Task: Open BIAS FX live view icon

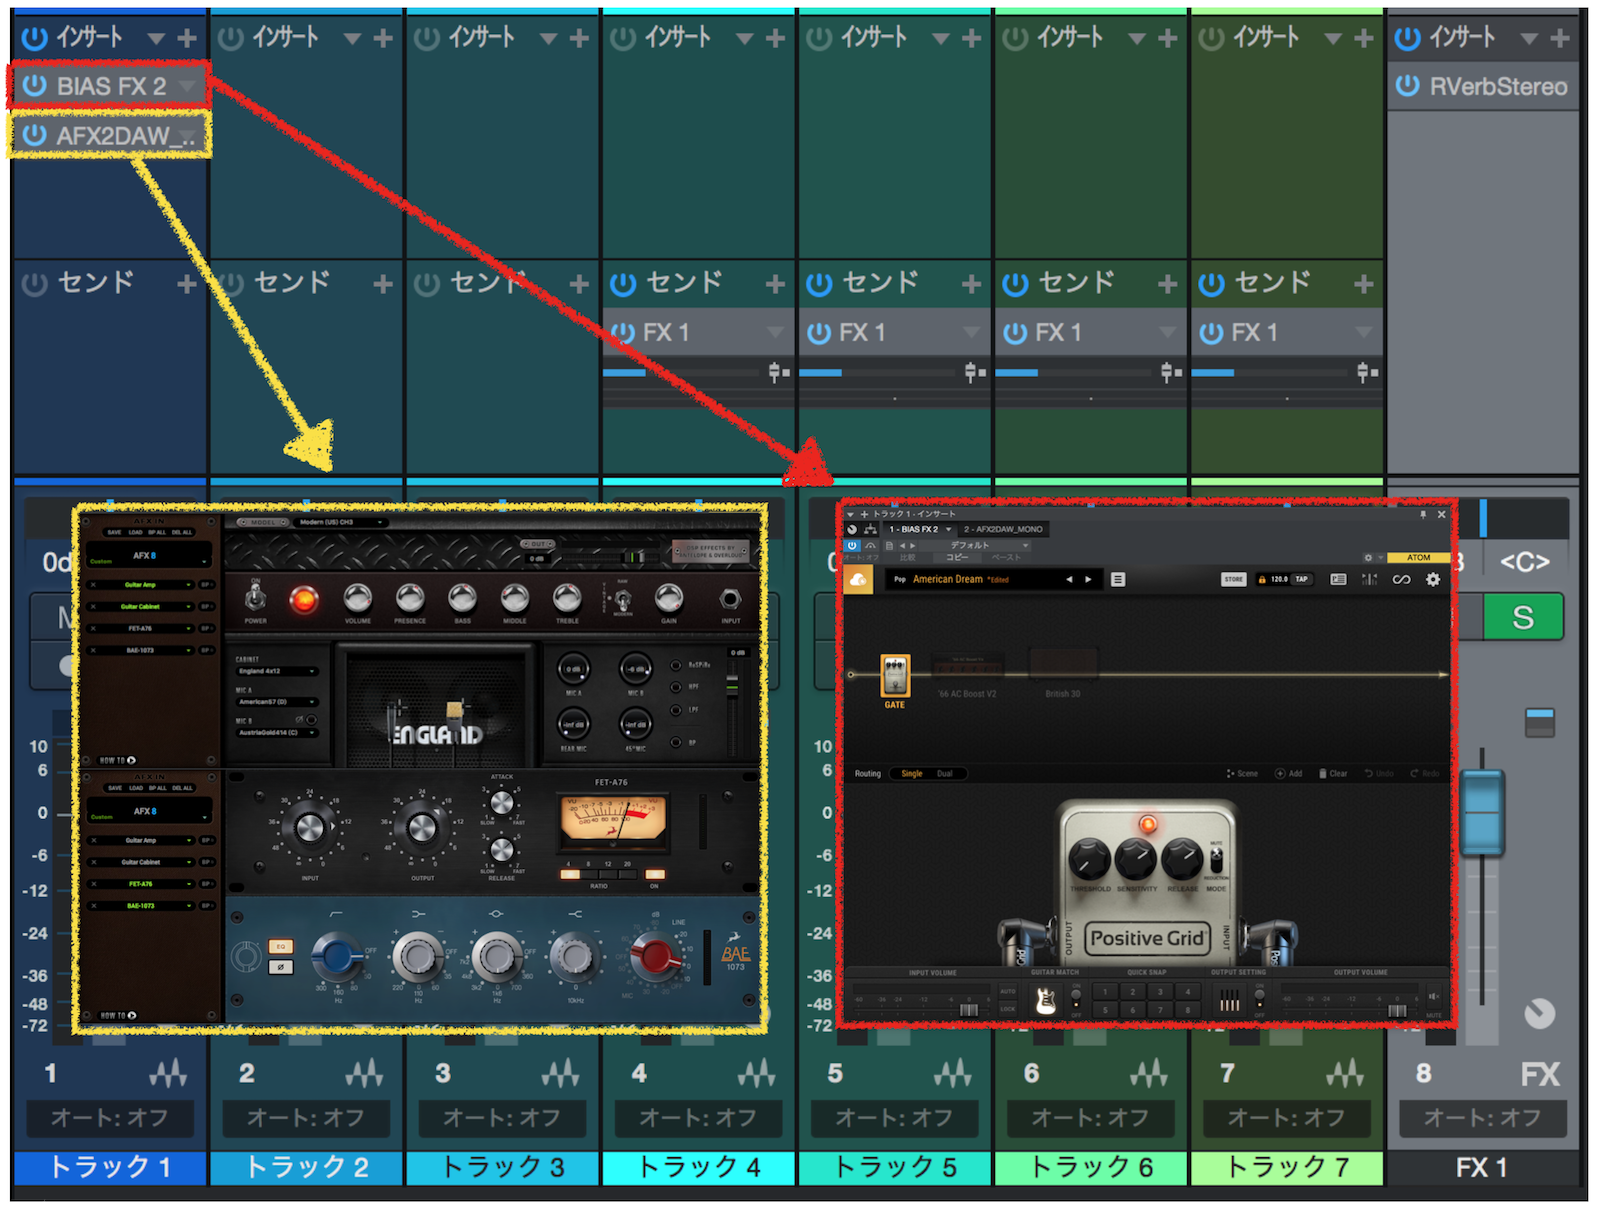Action: 1338,579
